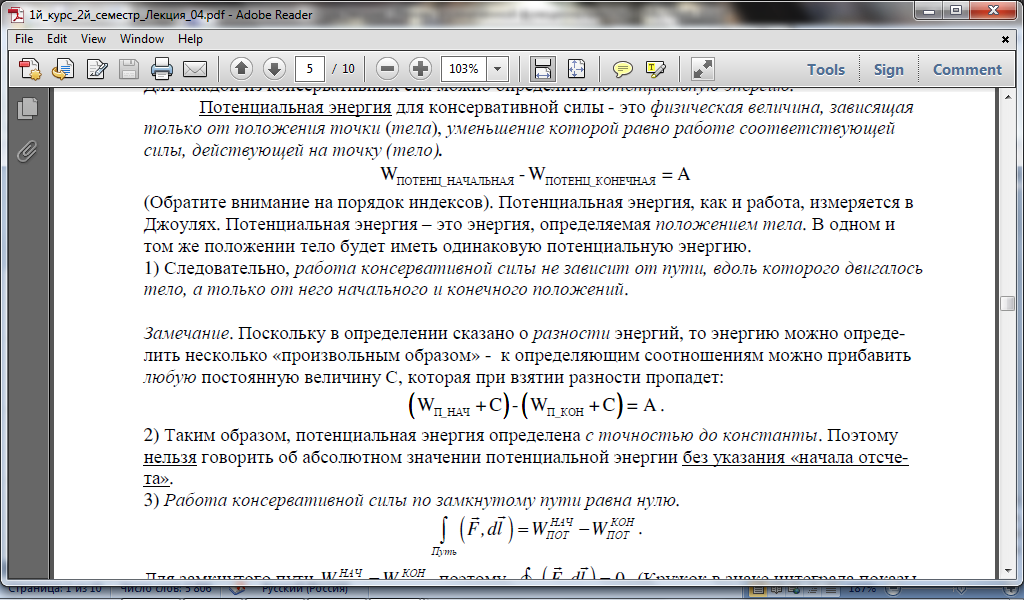1024x600 pixels.
Task: Click the Fit width scrolling icon
Action: coord(543,69)
